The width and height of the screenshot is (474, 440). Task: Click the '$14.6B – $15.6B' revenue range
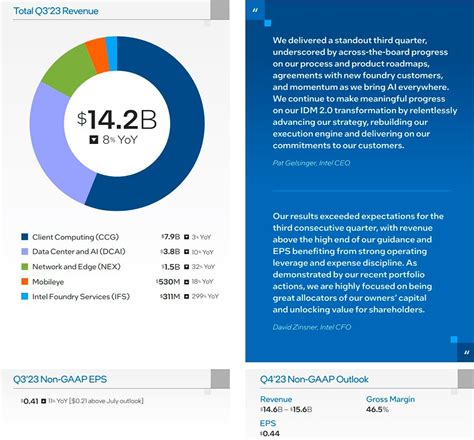(x=286, y=410)
